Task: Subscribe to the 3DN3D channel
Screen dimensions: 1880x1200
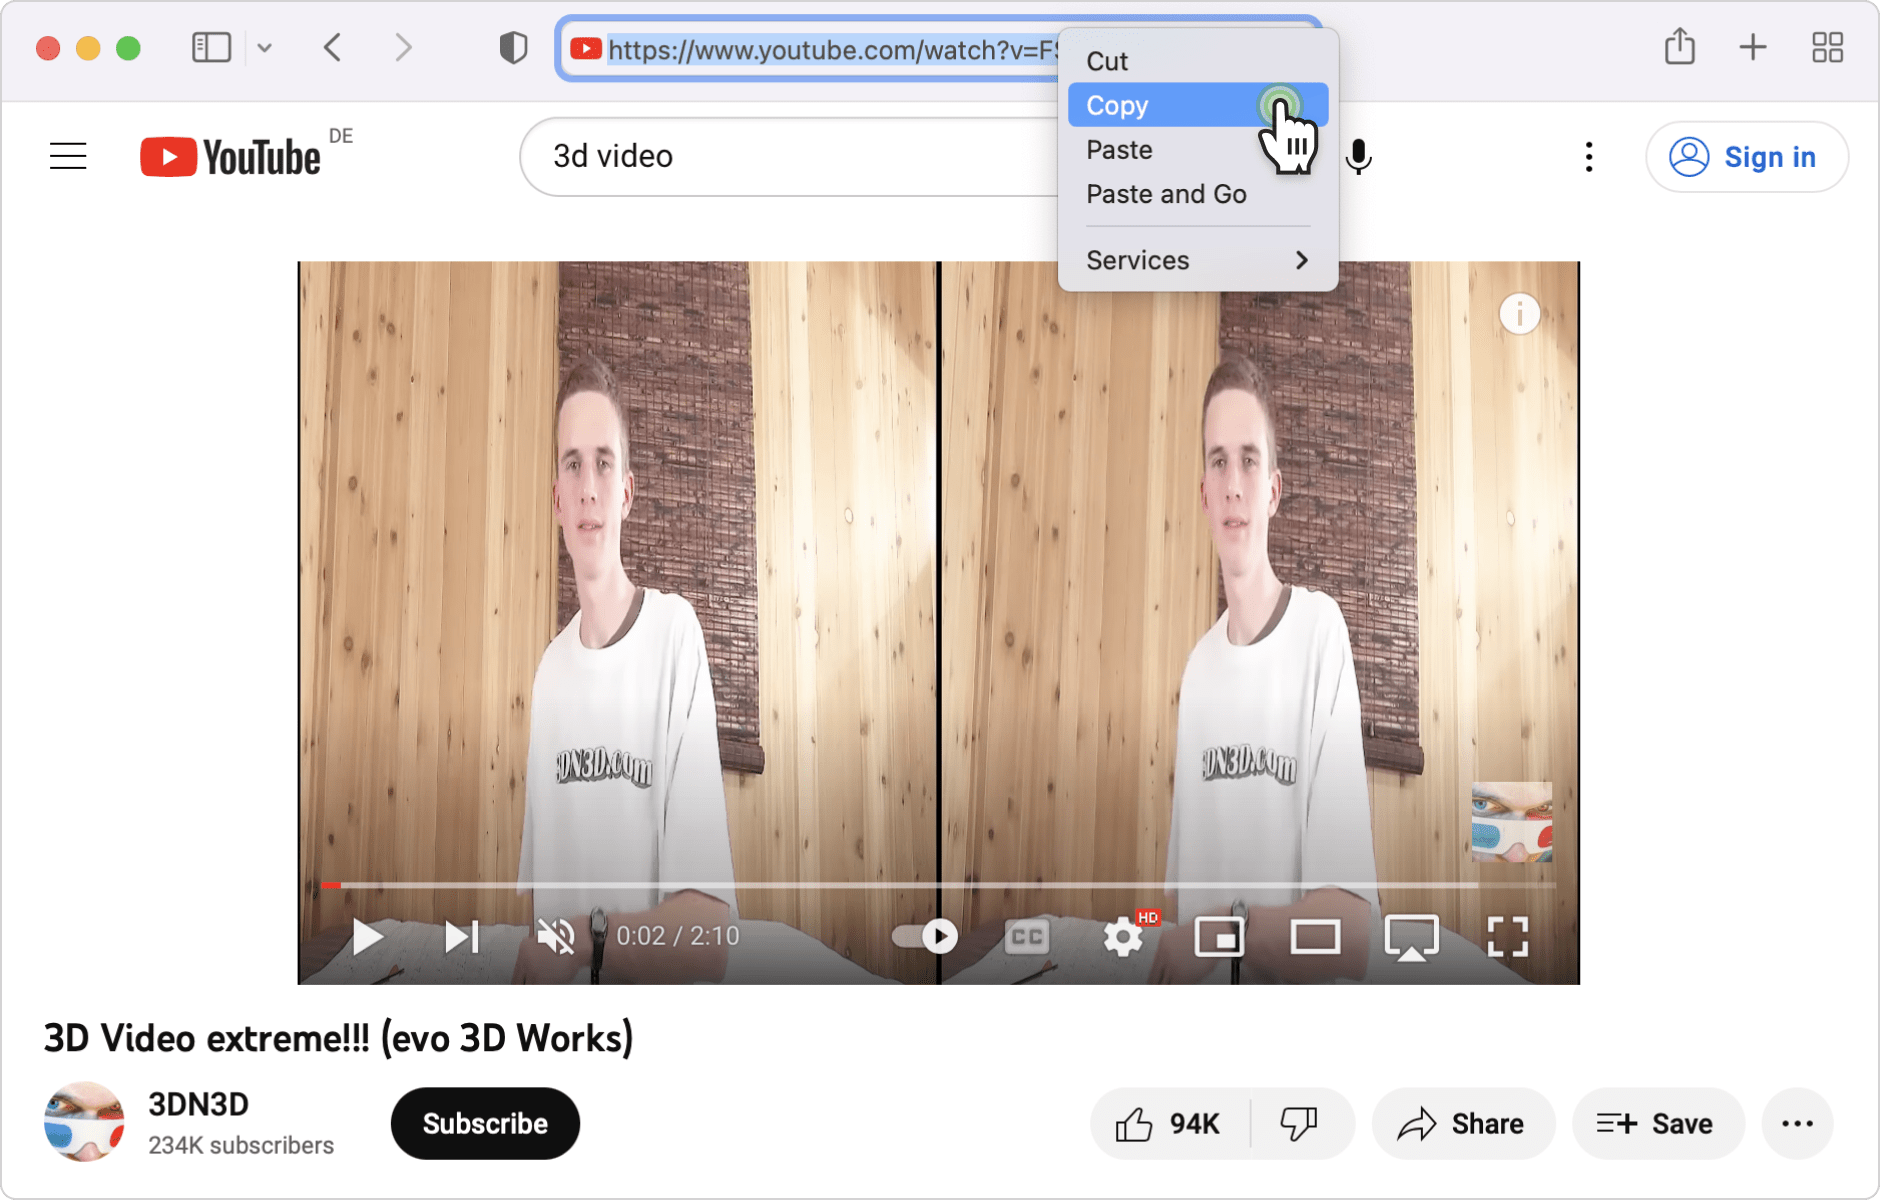Action: pos(484,1123)
